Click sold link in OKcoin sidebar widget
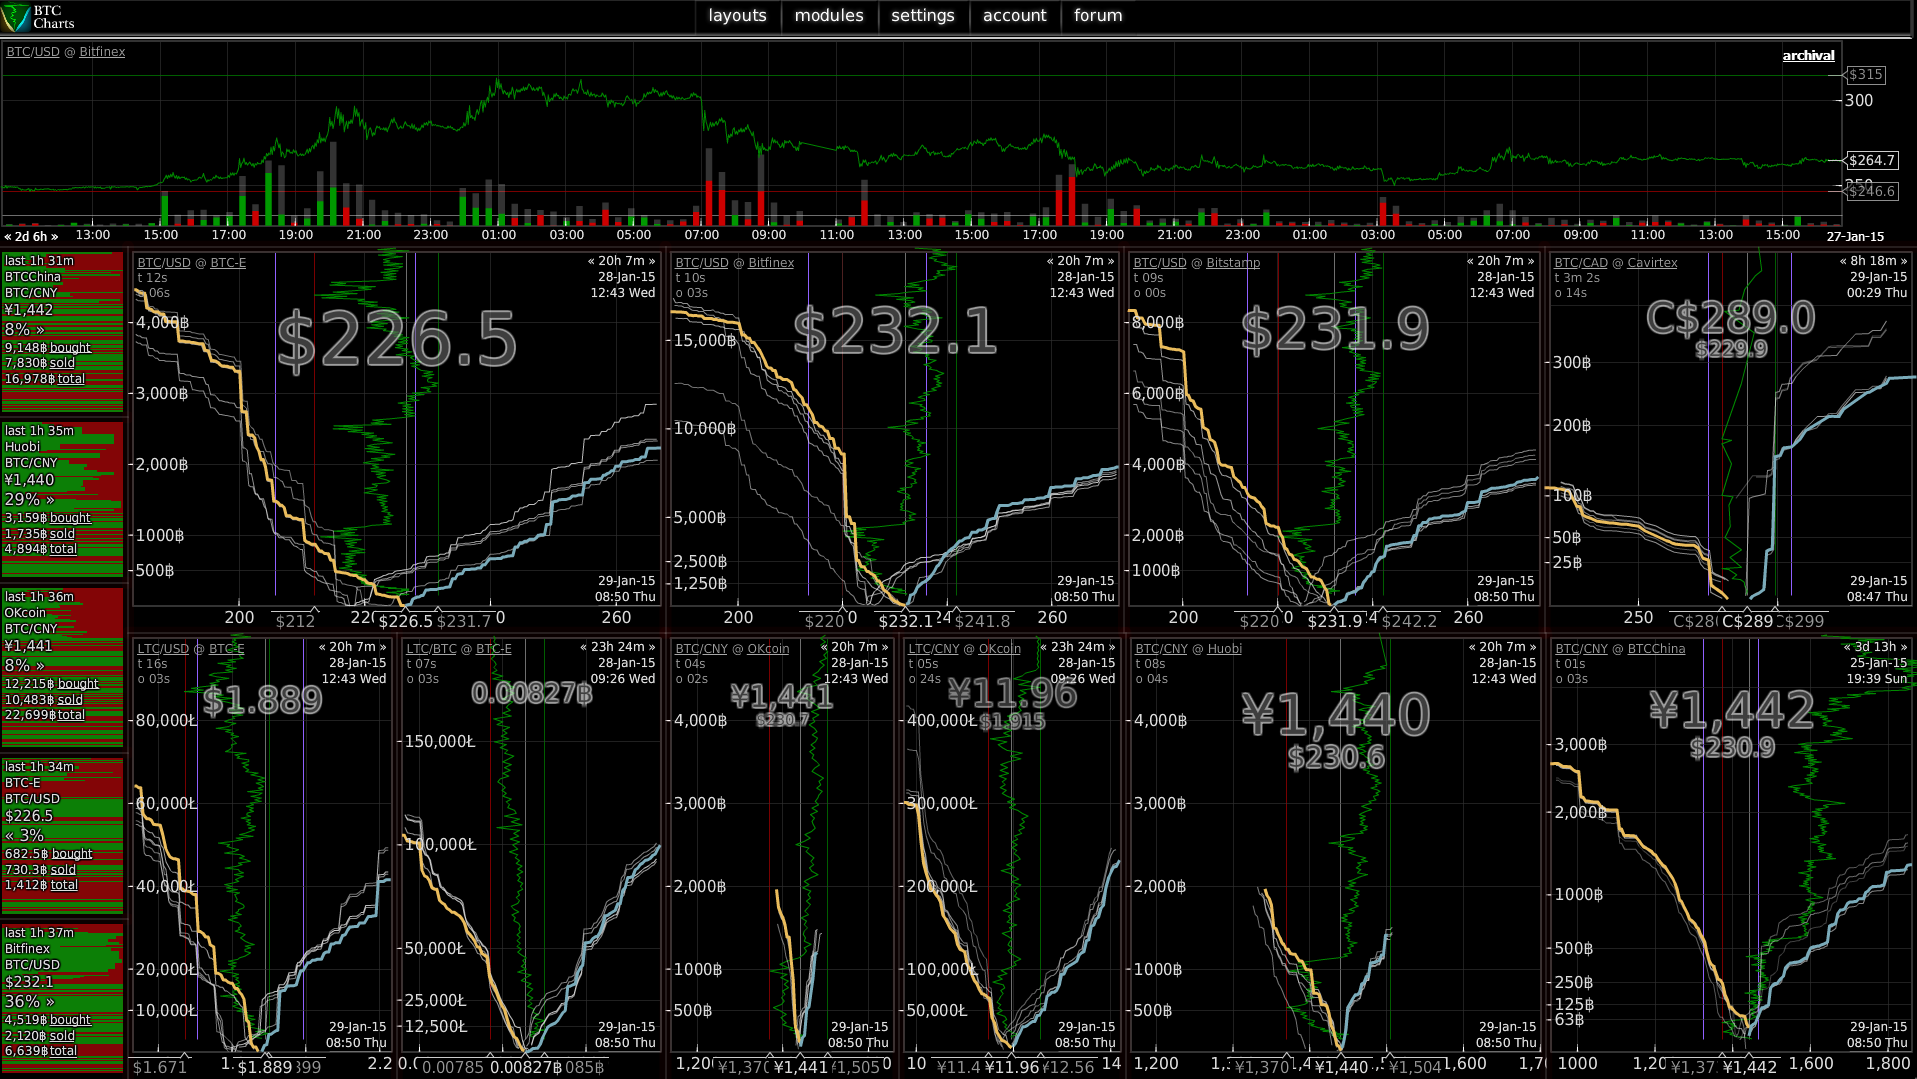 pos(70,700)
